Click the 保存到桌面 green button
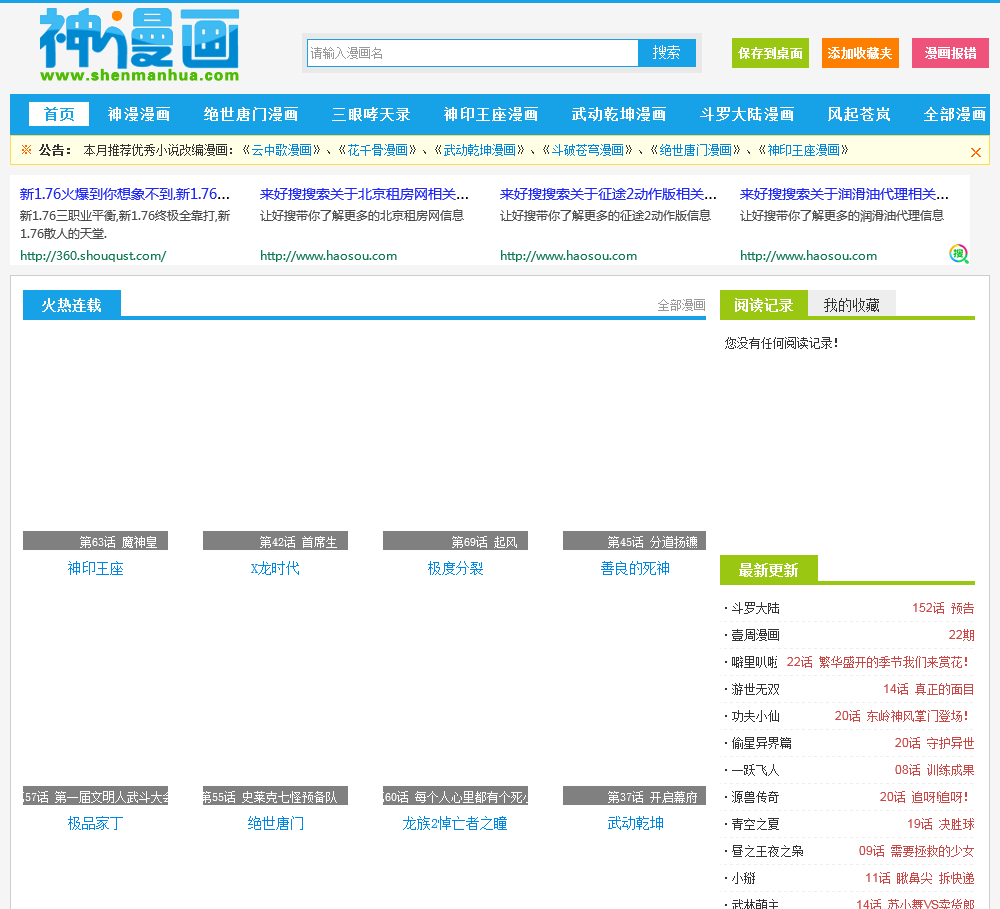Viewport: 1000px width, 909px height. (x=770, y=53)
